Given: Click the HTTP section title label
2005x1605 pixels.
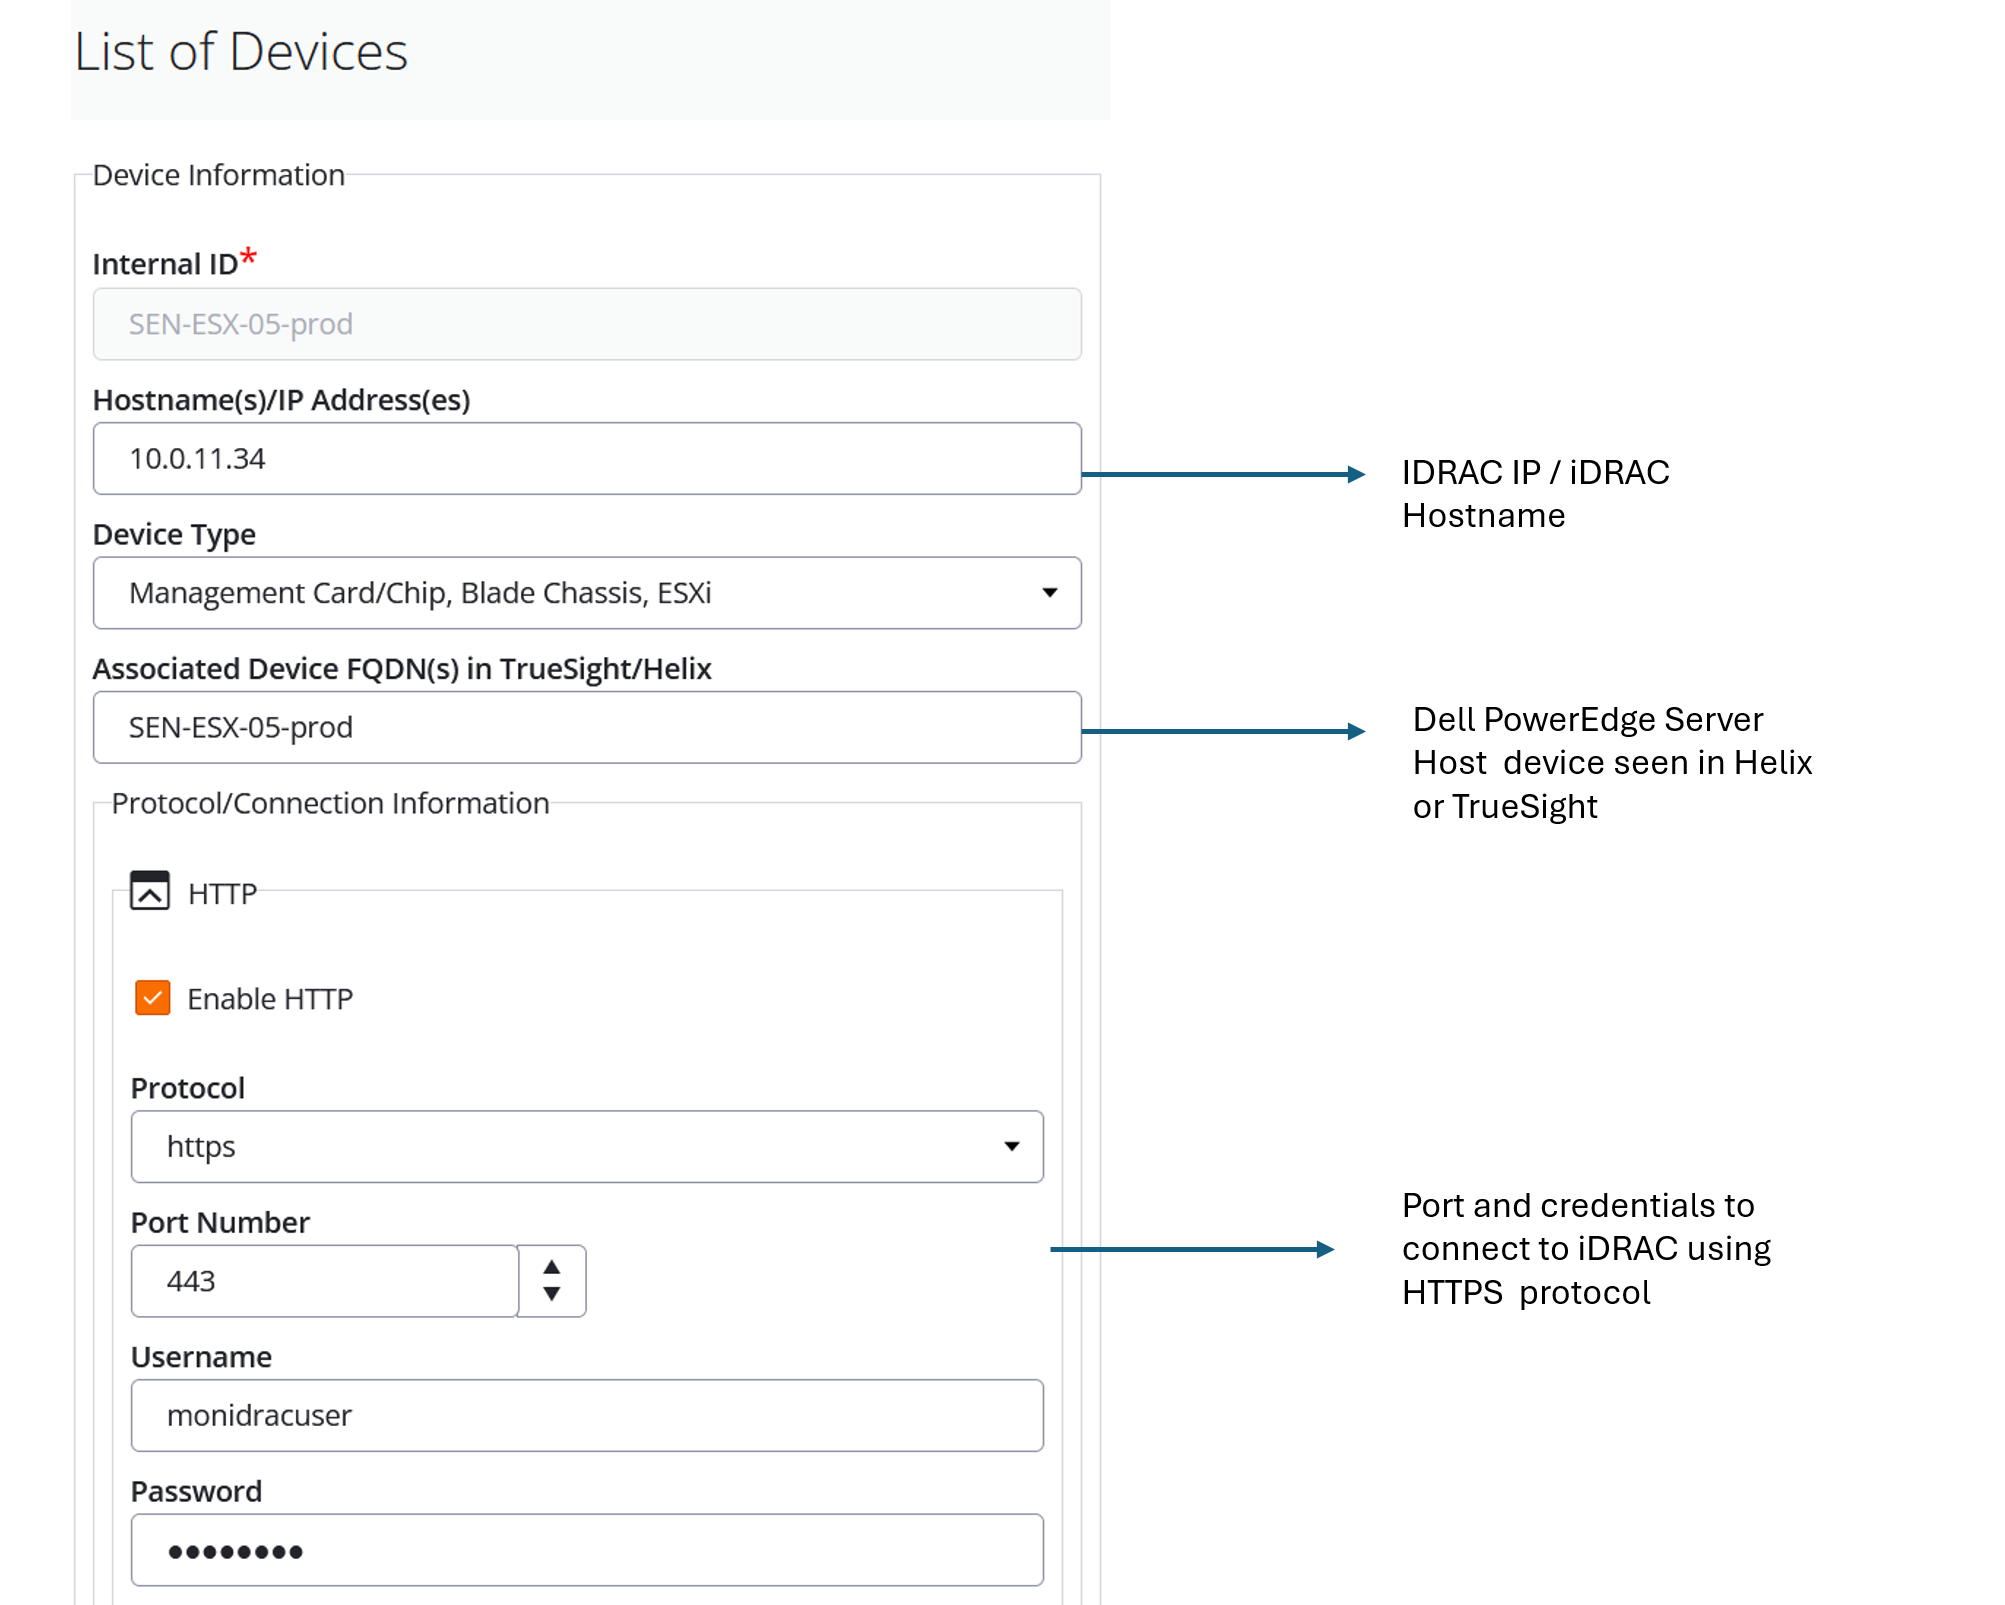Looking at the screenshot, I should pos(221,893).
